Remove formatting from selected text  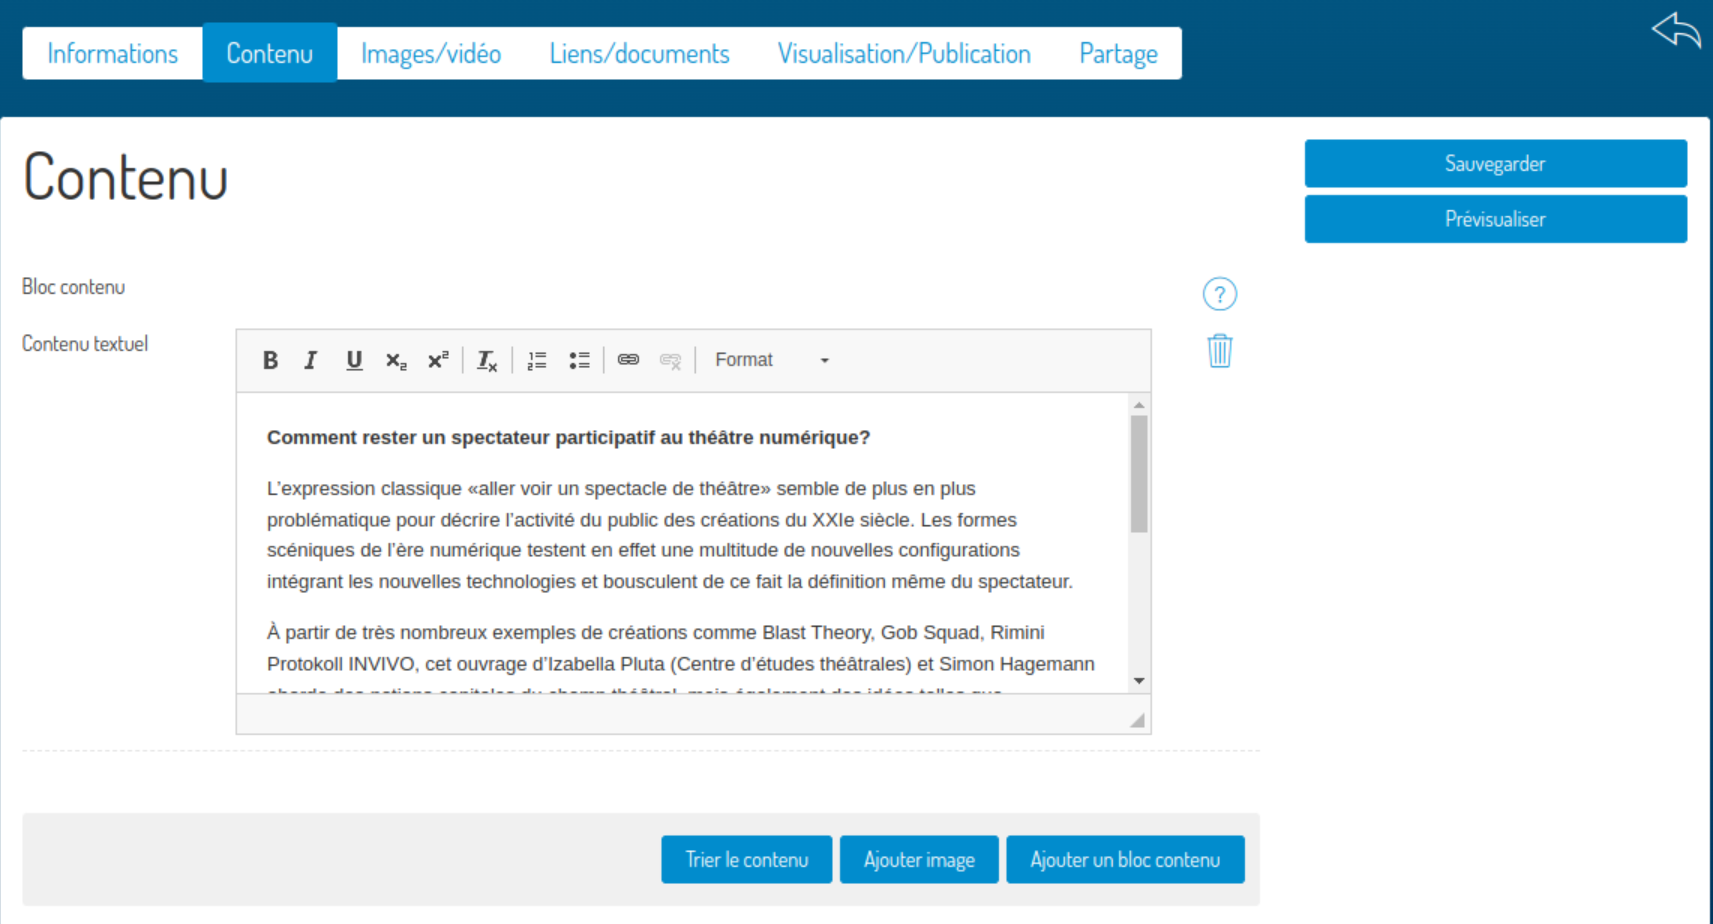[x=487, y=360]
